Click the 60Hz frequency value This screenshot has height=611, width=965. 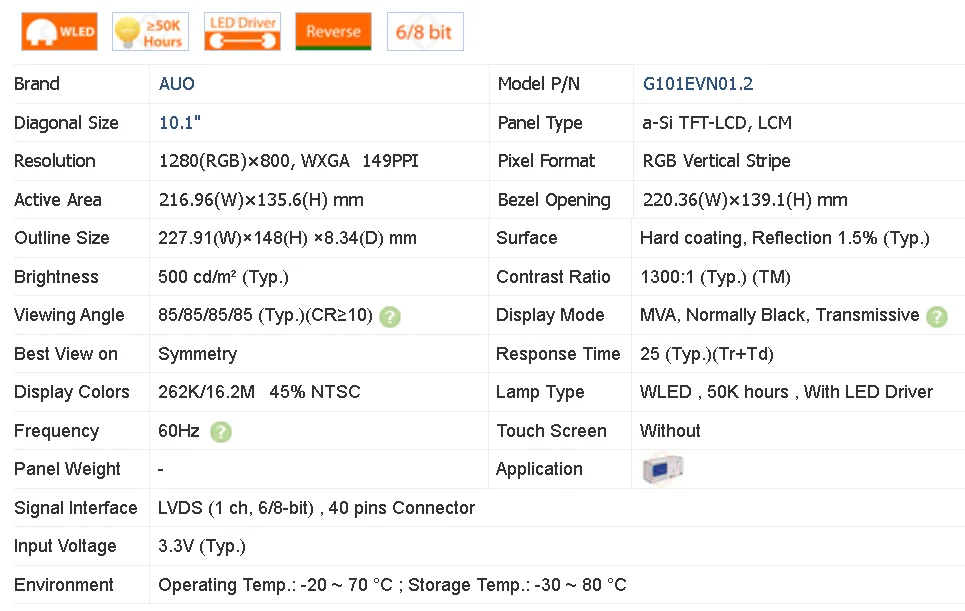178,431
